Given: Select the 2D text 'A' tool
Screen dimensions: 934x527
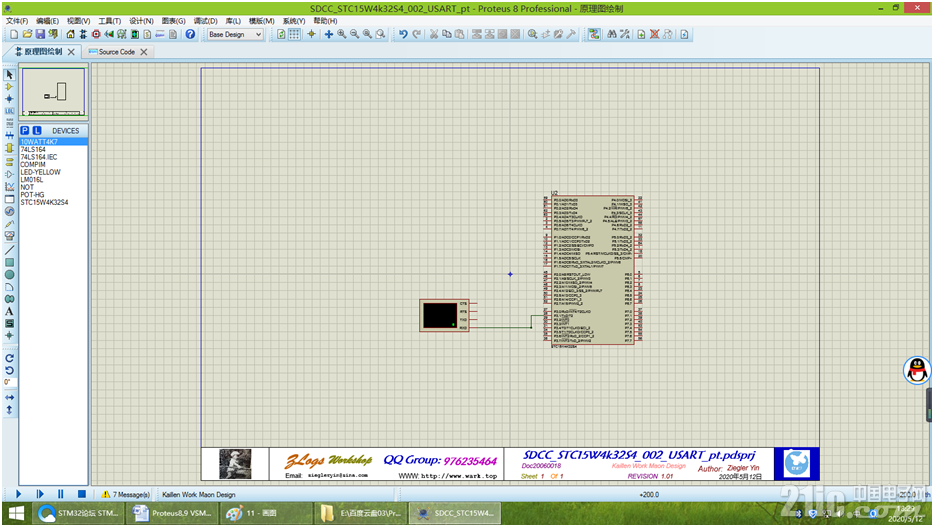Looking at the screenshot, I should (9, 311).
